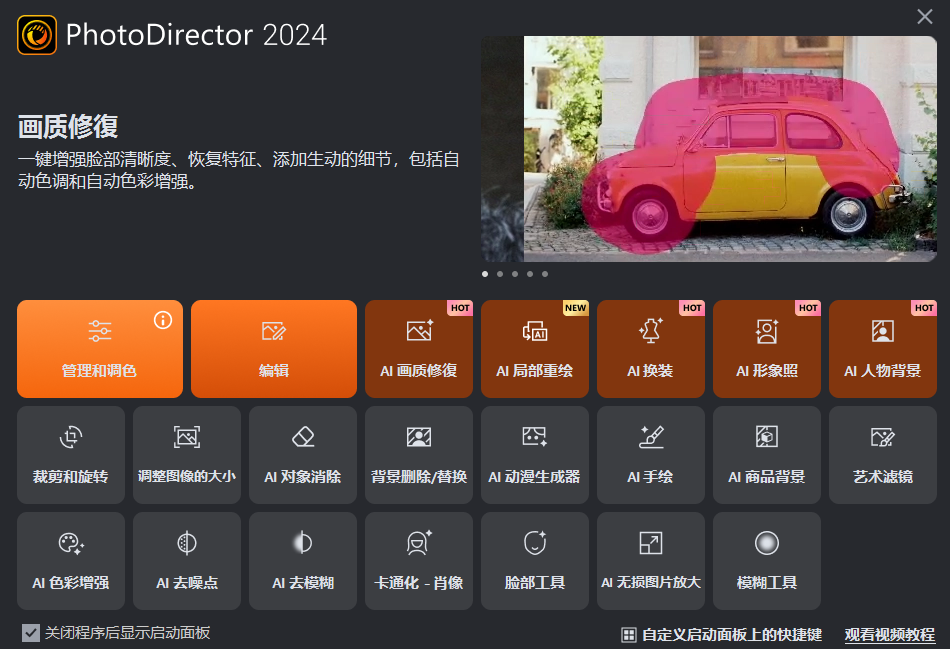Switch to the third banner slide dot
The image size is (950, 649).
tap(515, 274)
